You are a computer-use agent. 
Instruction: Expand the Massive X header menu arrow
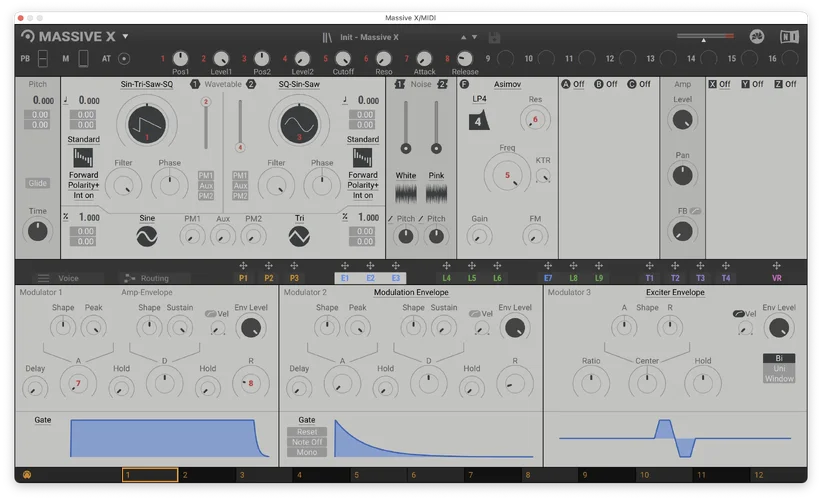(x=125, y=37)
